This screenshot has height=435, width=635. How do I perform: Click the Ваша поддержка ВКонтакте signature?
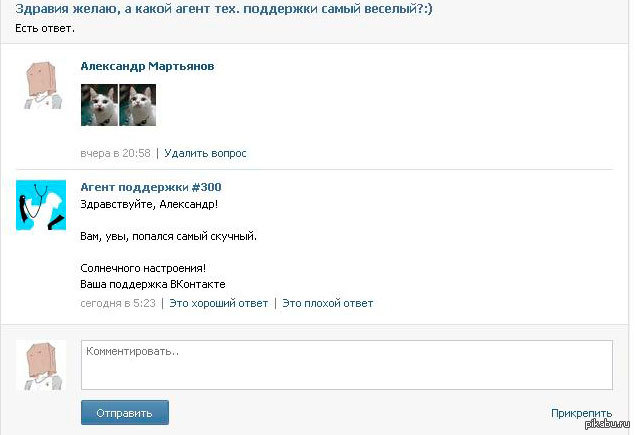[153, 284]
